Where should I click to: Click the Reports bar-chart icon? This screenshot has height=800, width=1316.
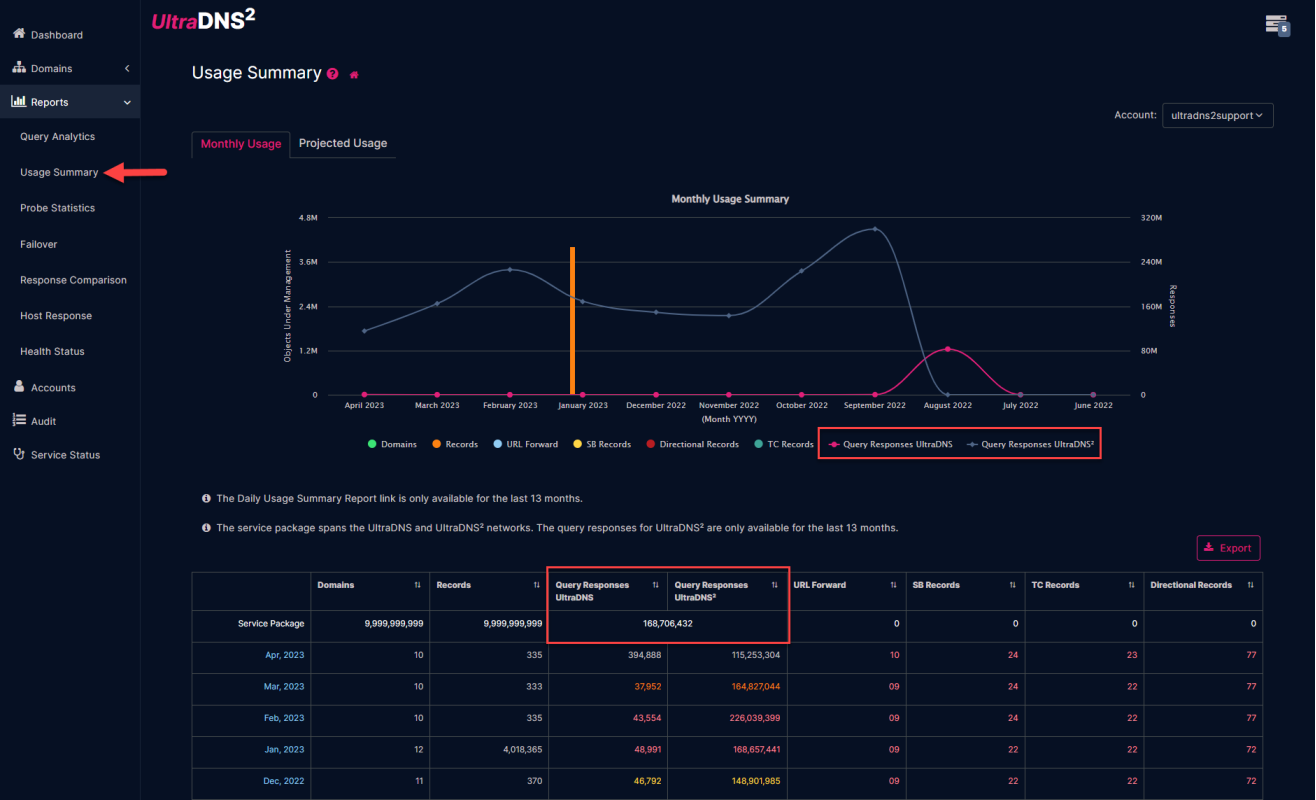20,101
